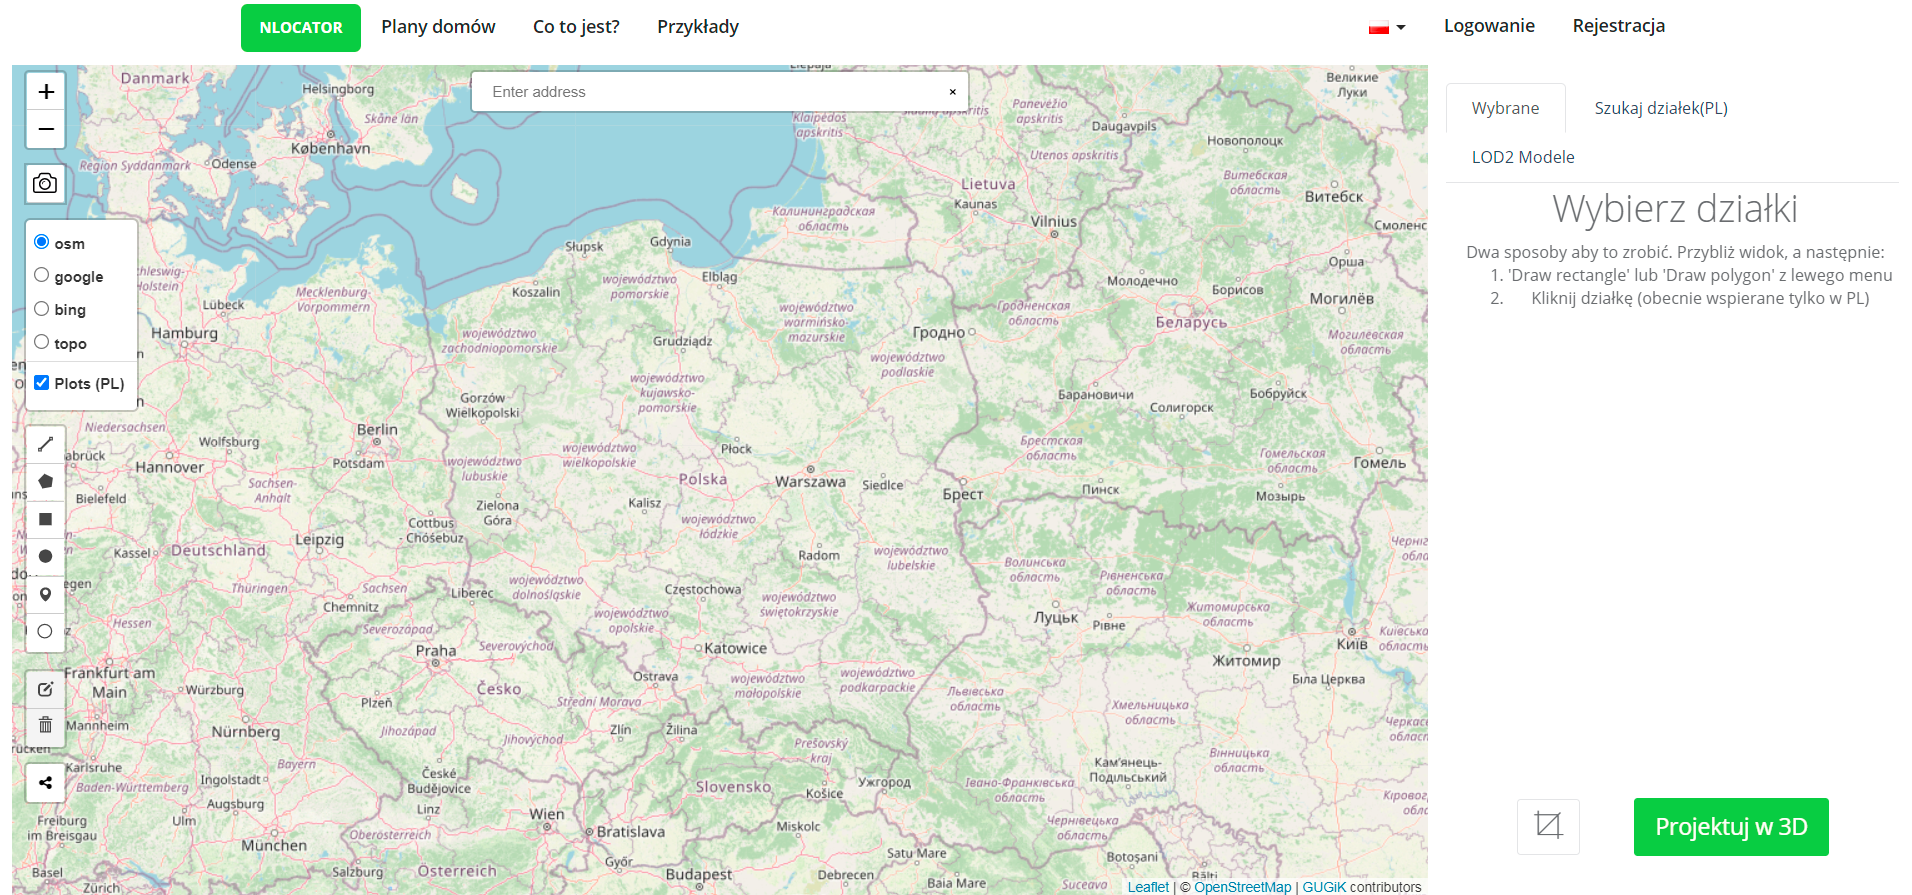1912x895 pixels.
Task: Click the zoom out minus button
Action: pos(46,130)
